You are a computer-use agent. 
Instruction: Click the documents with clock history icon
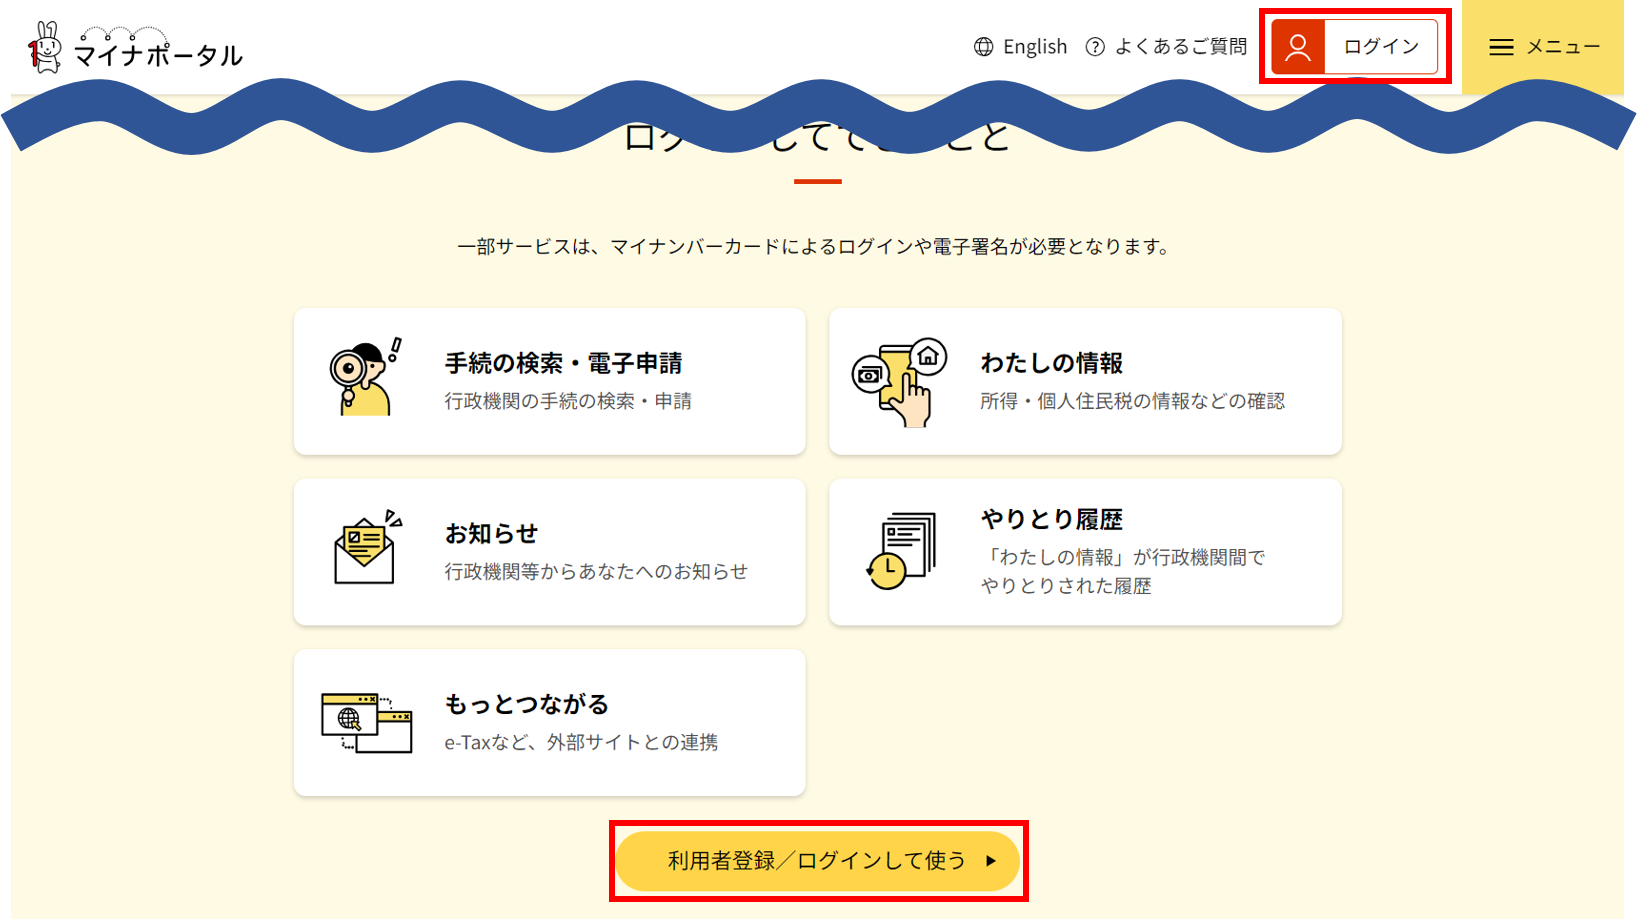pos(902,551)
